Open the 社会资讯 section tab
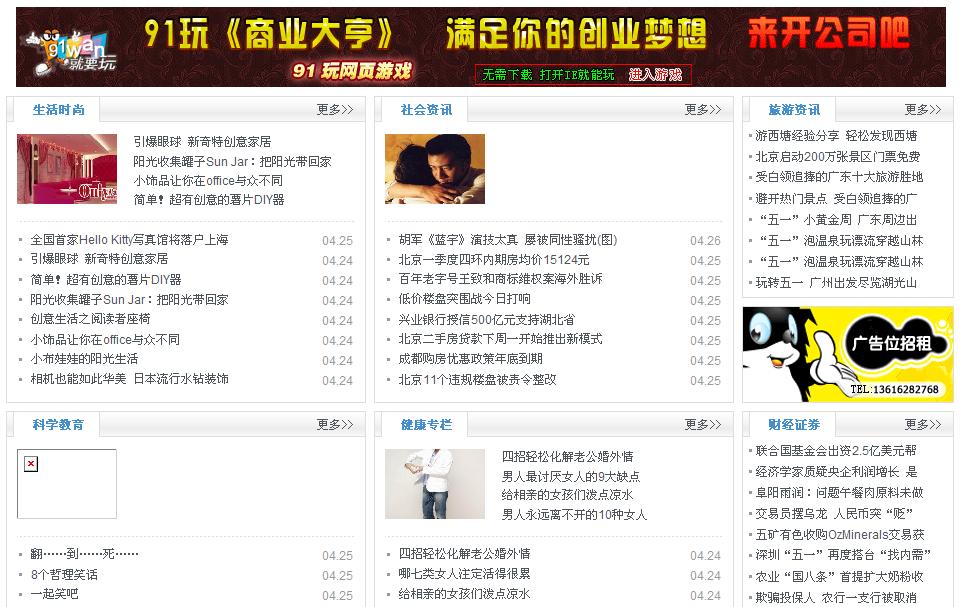The height and width of the screenshot is (607, 970). pyautogui.click(x=426, y=110)
